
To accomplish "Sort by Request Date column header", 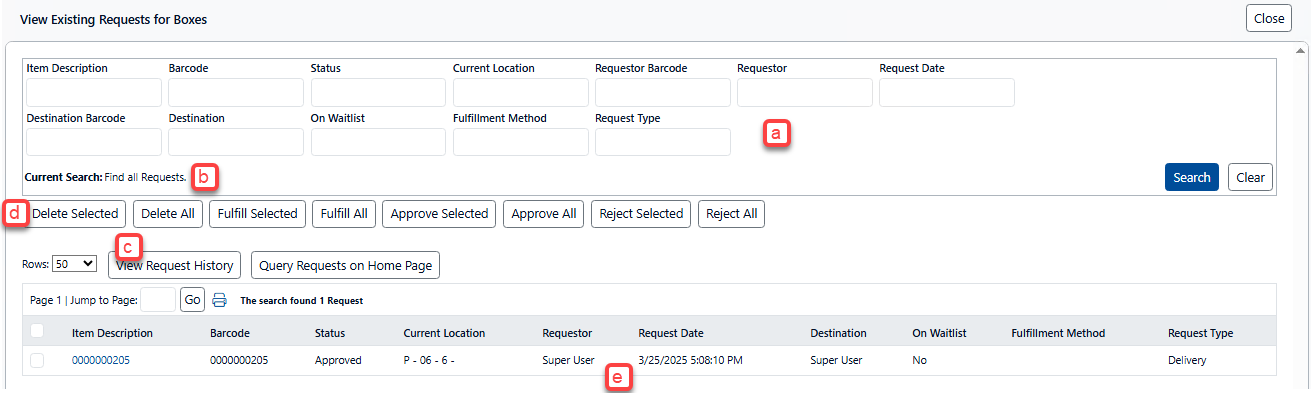I will tap(671, 333).
